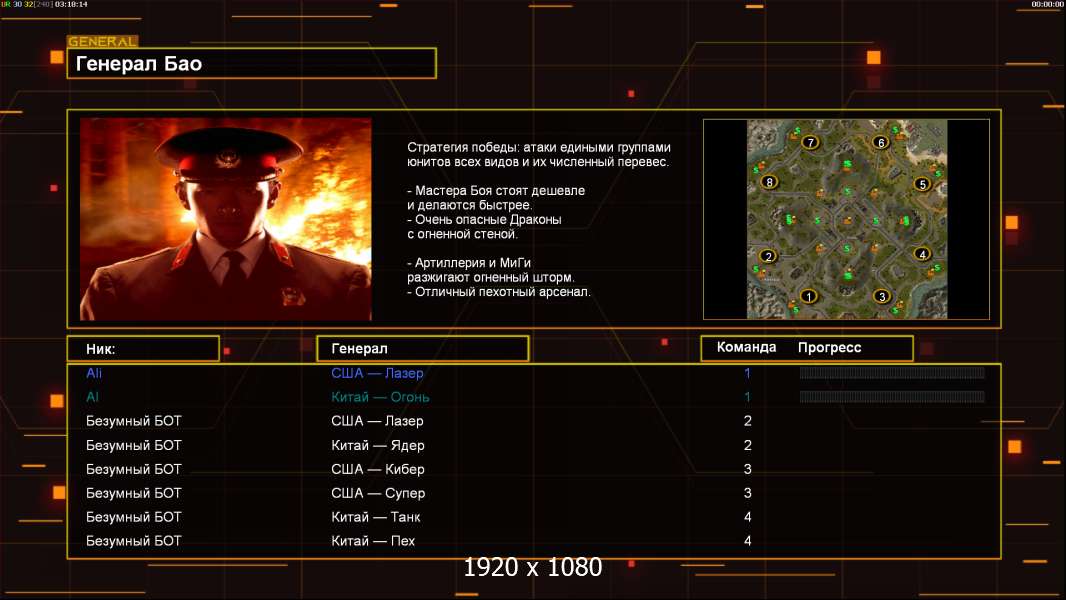Image resolution: width=1066 pixels, height=600 pixels.
Task: Pick start position 3 on minimap
Action: (x=882, y=296)
